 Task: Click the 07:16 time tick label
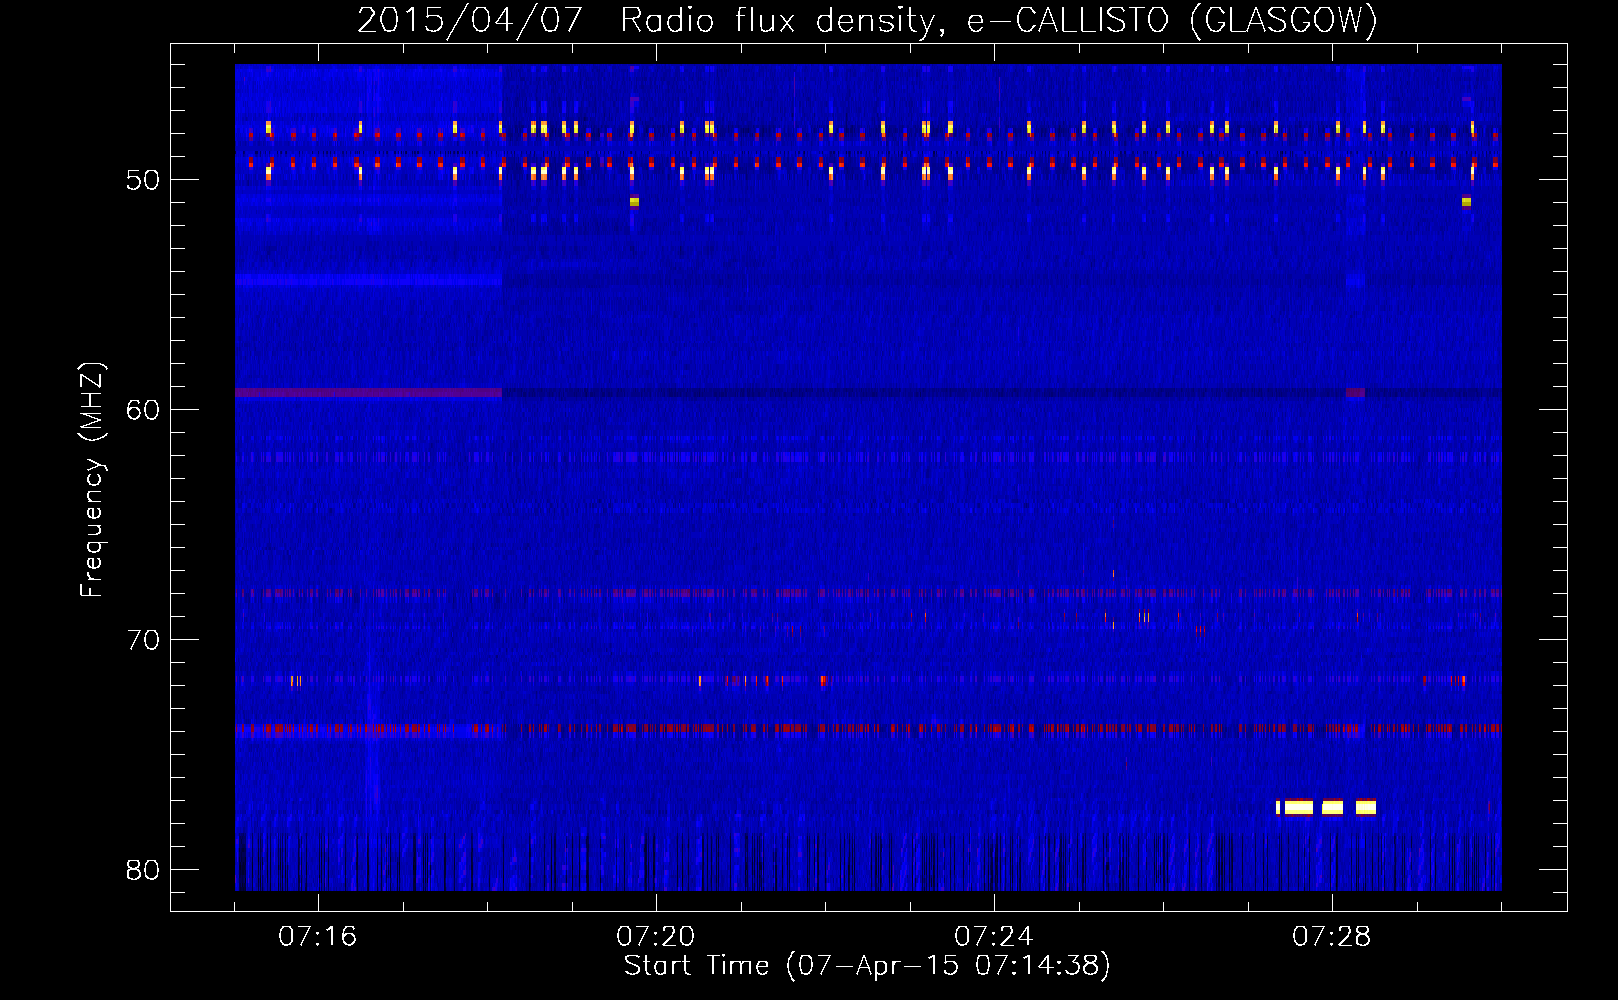point(317,937)
